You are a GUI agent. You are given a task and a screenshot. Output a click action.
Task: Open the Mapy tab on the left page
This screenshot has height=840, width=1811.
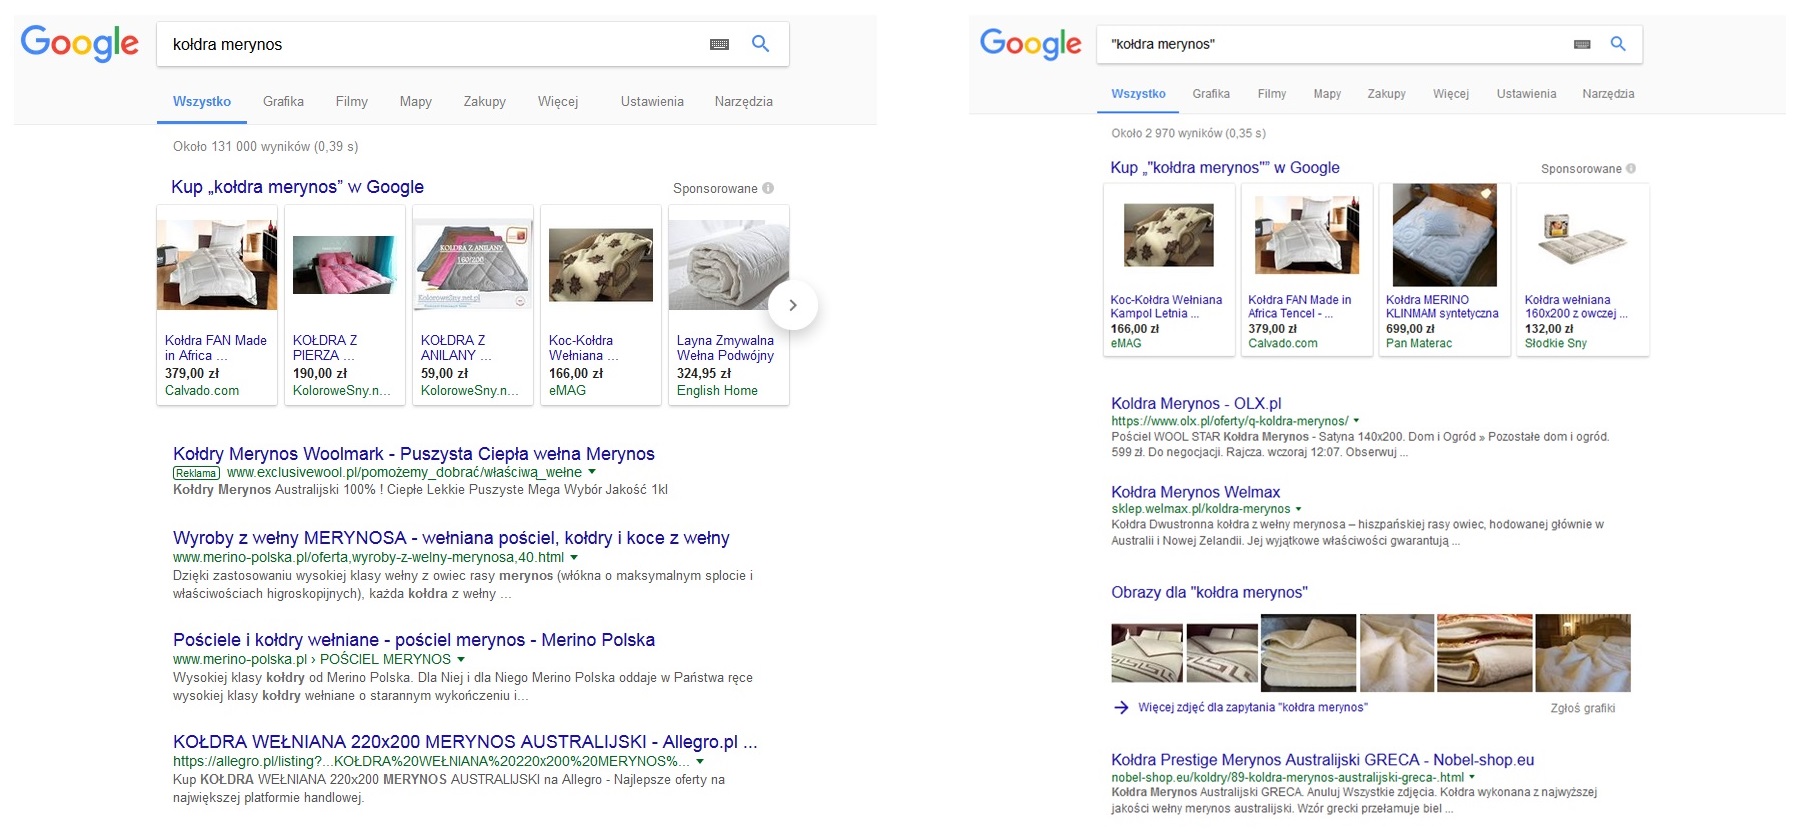416,101
